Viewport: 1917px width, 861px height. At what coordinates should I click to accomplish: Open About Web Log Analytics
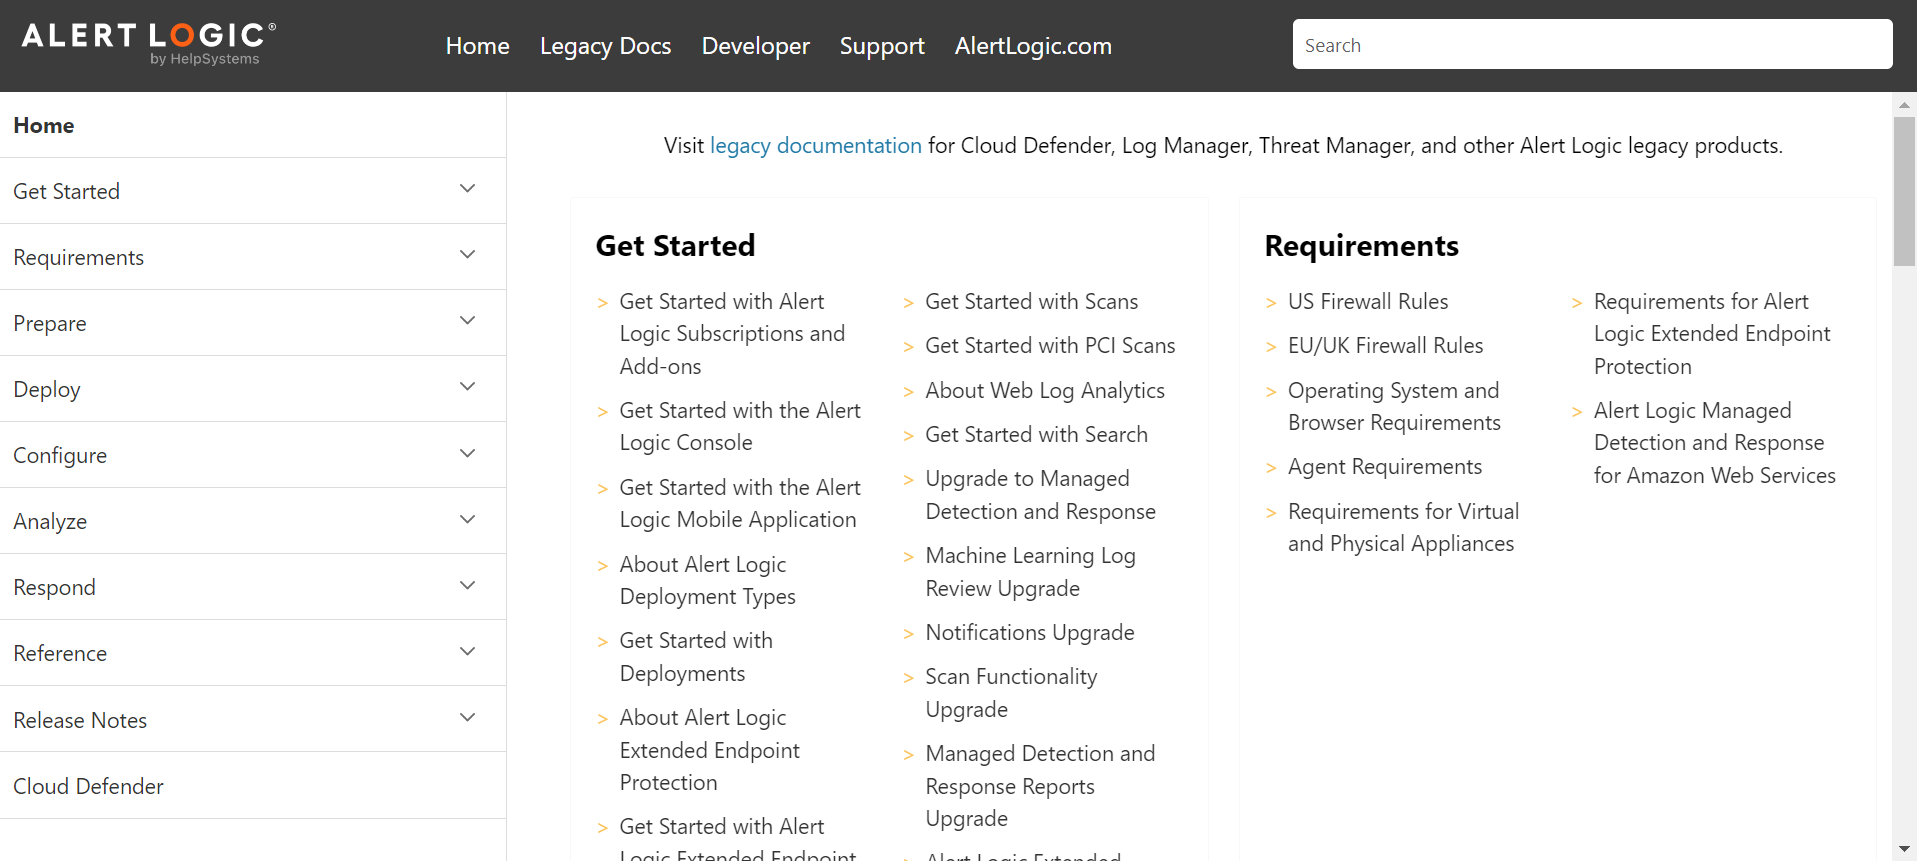tap(1045, 391)
